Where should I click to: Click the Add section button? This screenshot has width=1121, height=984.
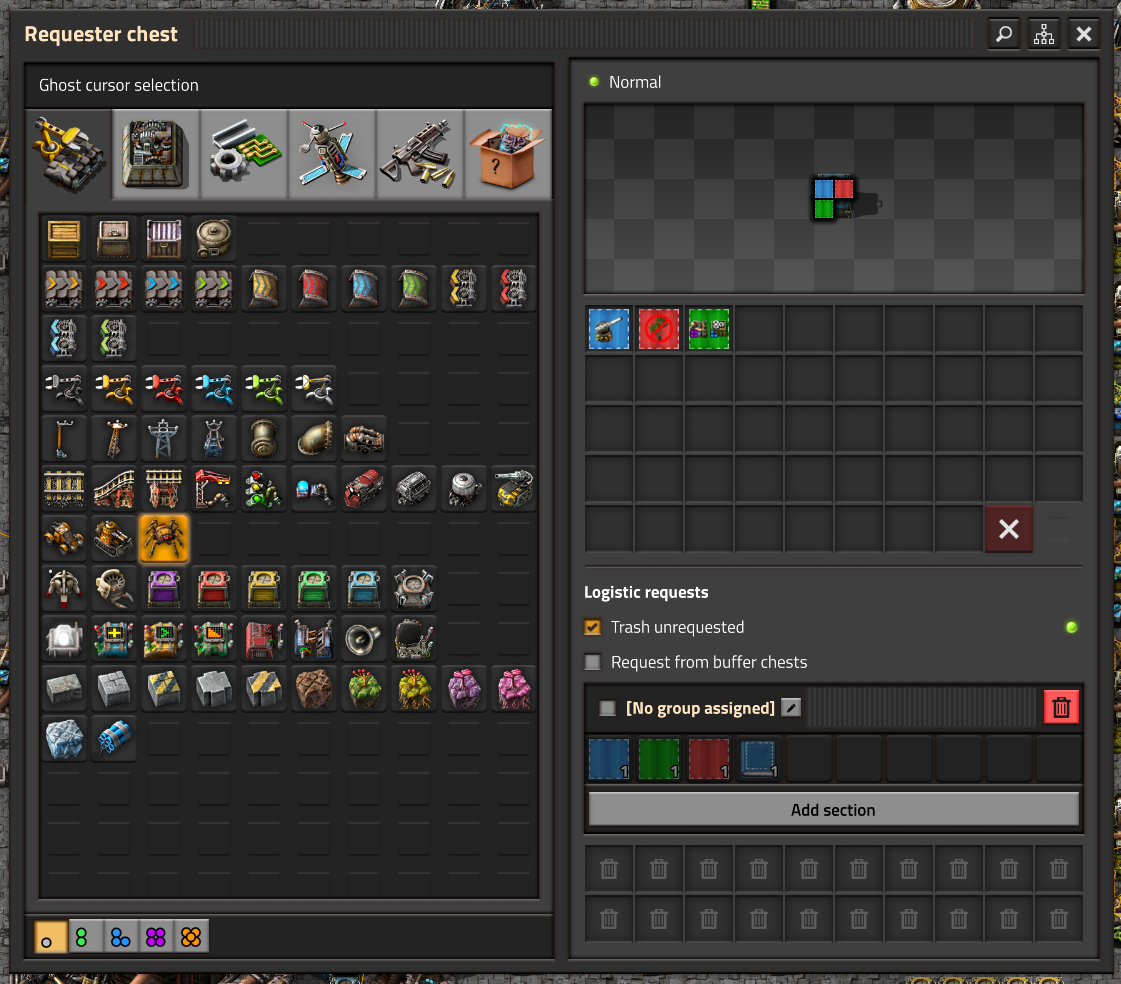(x=833, y=810)
